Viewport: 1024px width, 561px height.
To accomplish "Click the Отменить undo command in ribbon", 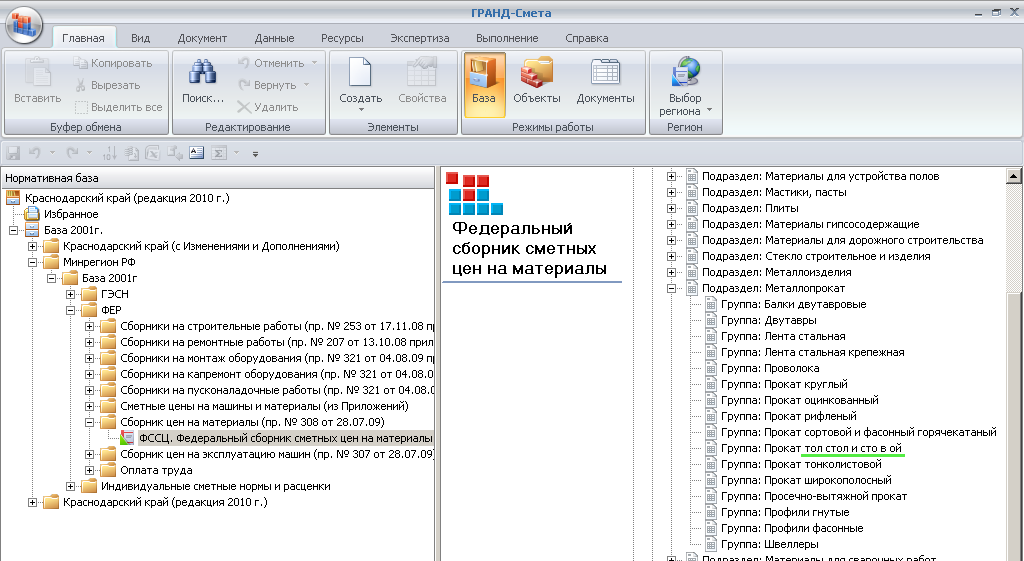I will coord(270,63).
